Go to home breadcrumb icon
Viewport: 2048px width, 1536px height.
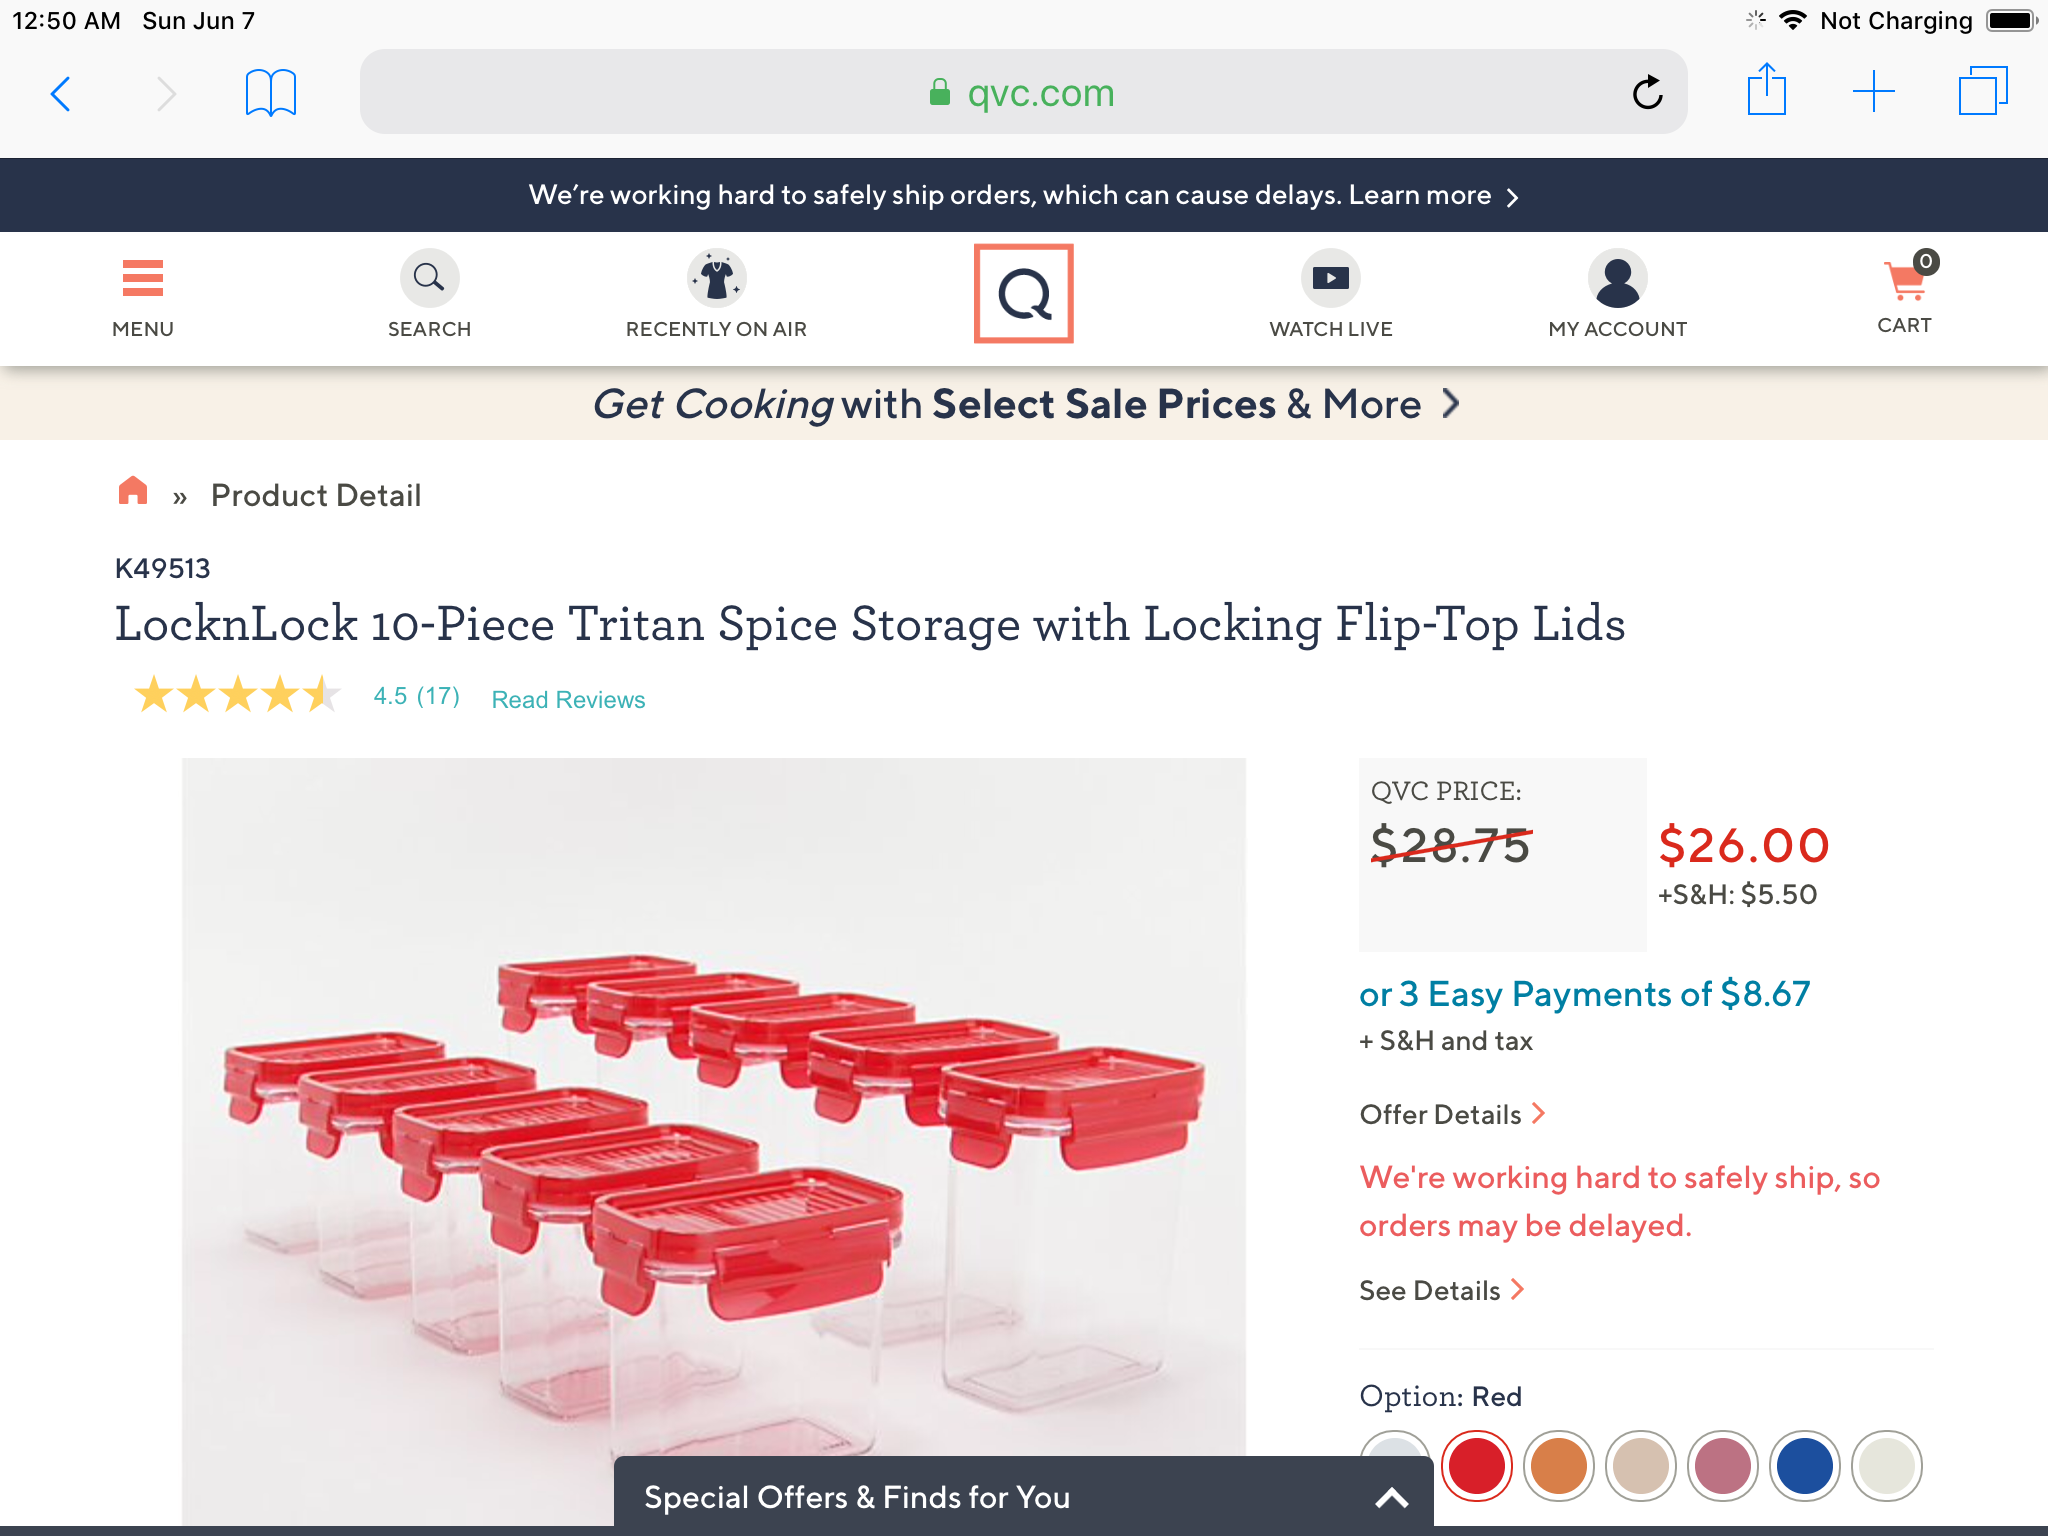pos(133,491)
